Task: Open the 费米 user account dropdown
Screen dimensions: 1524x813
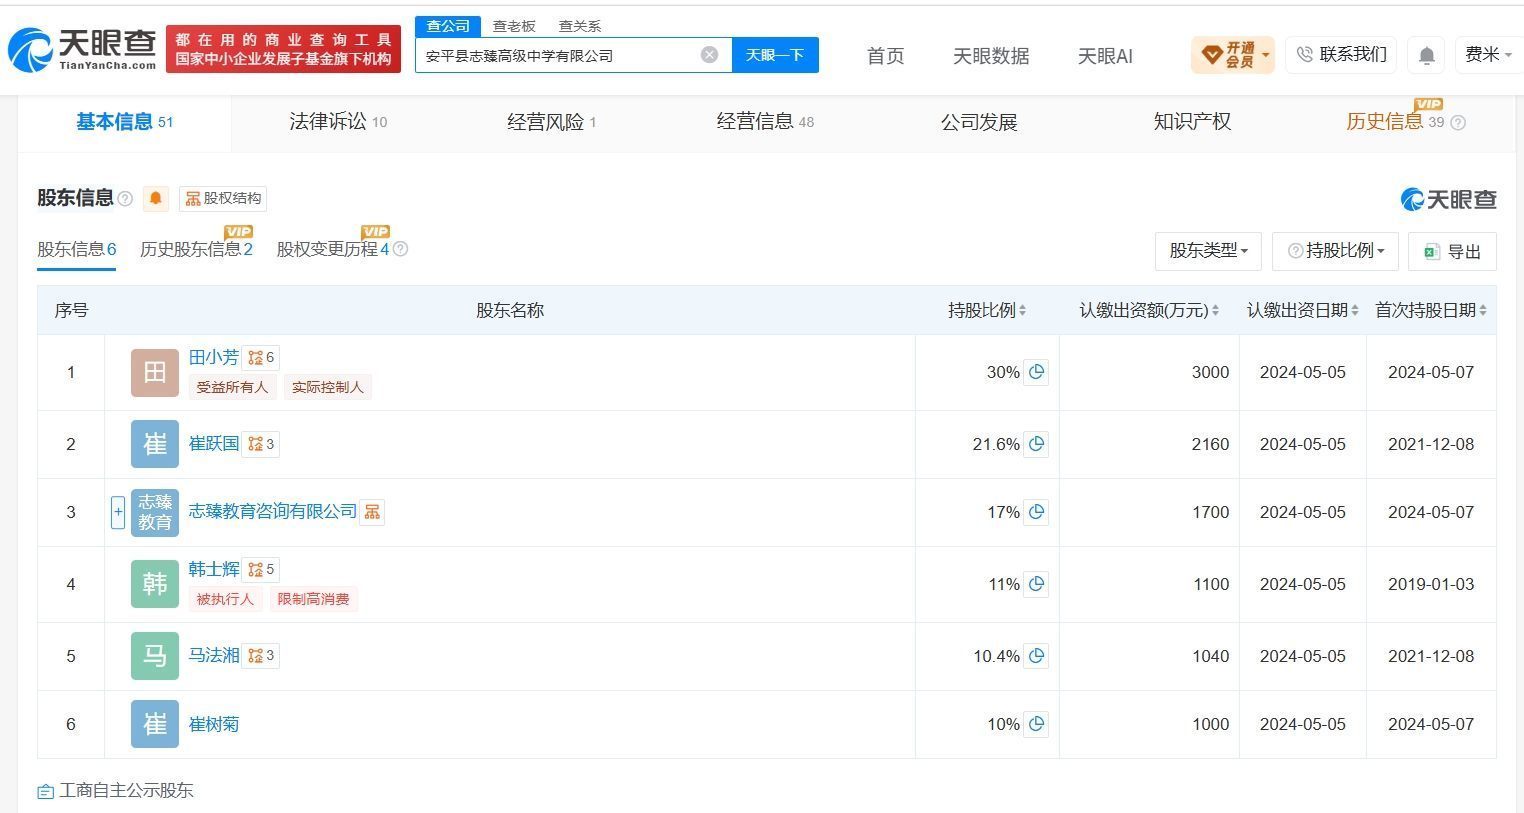Action: 1488,55
